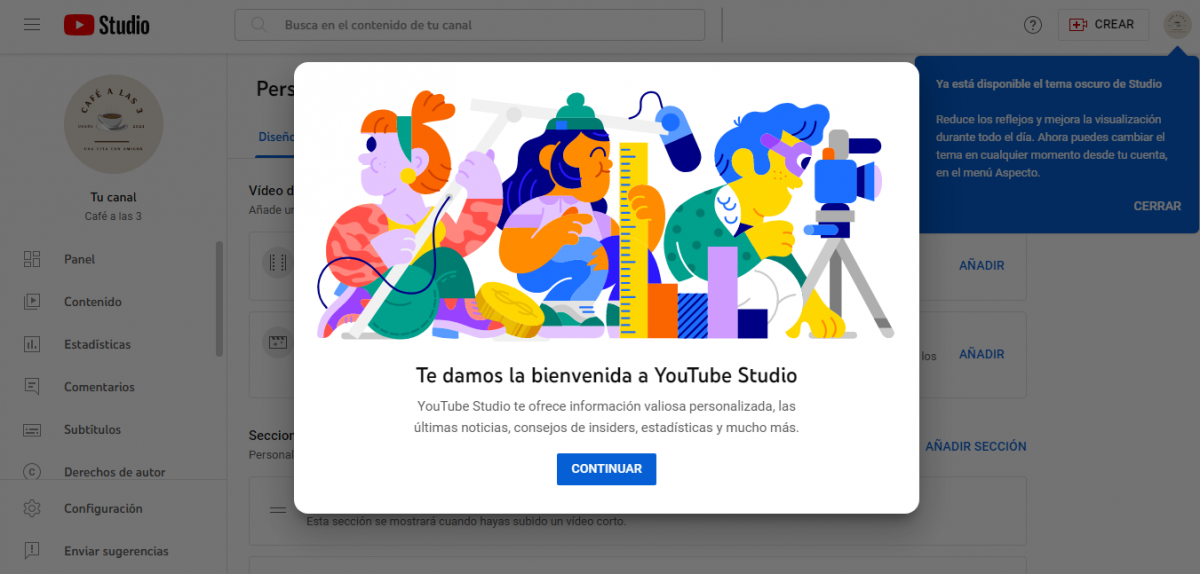Click the first AÑADIR link
Viewport: 1200px width, 574px height.
click(x=980, y=266)
